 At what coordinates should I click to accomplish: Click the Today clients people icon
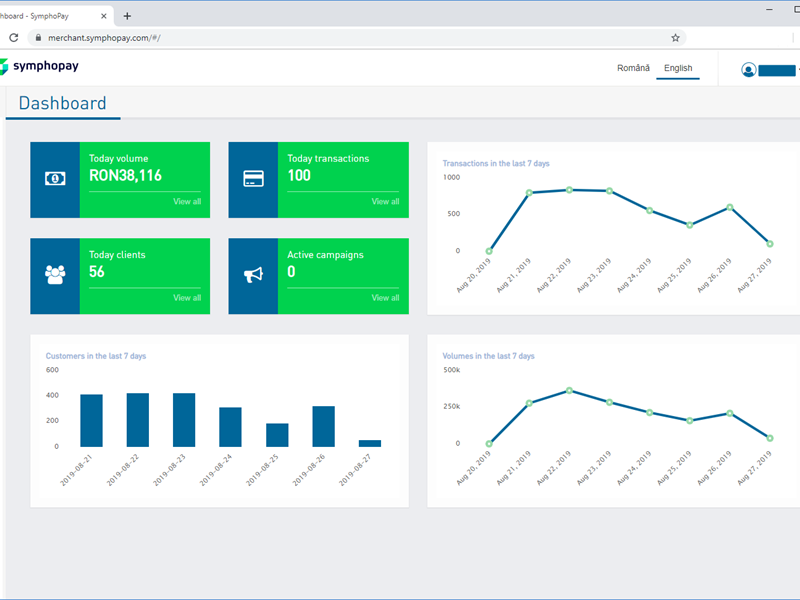tap(55, 275)
